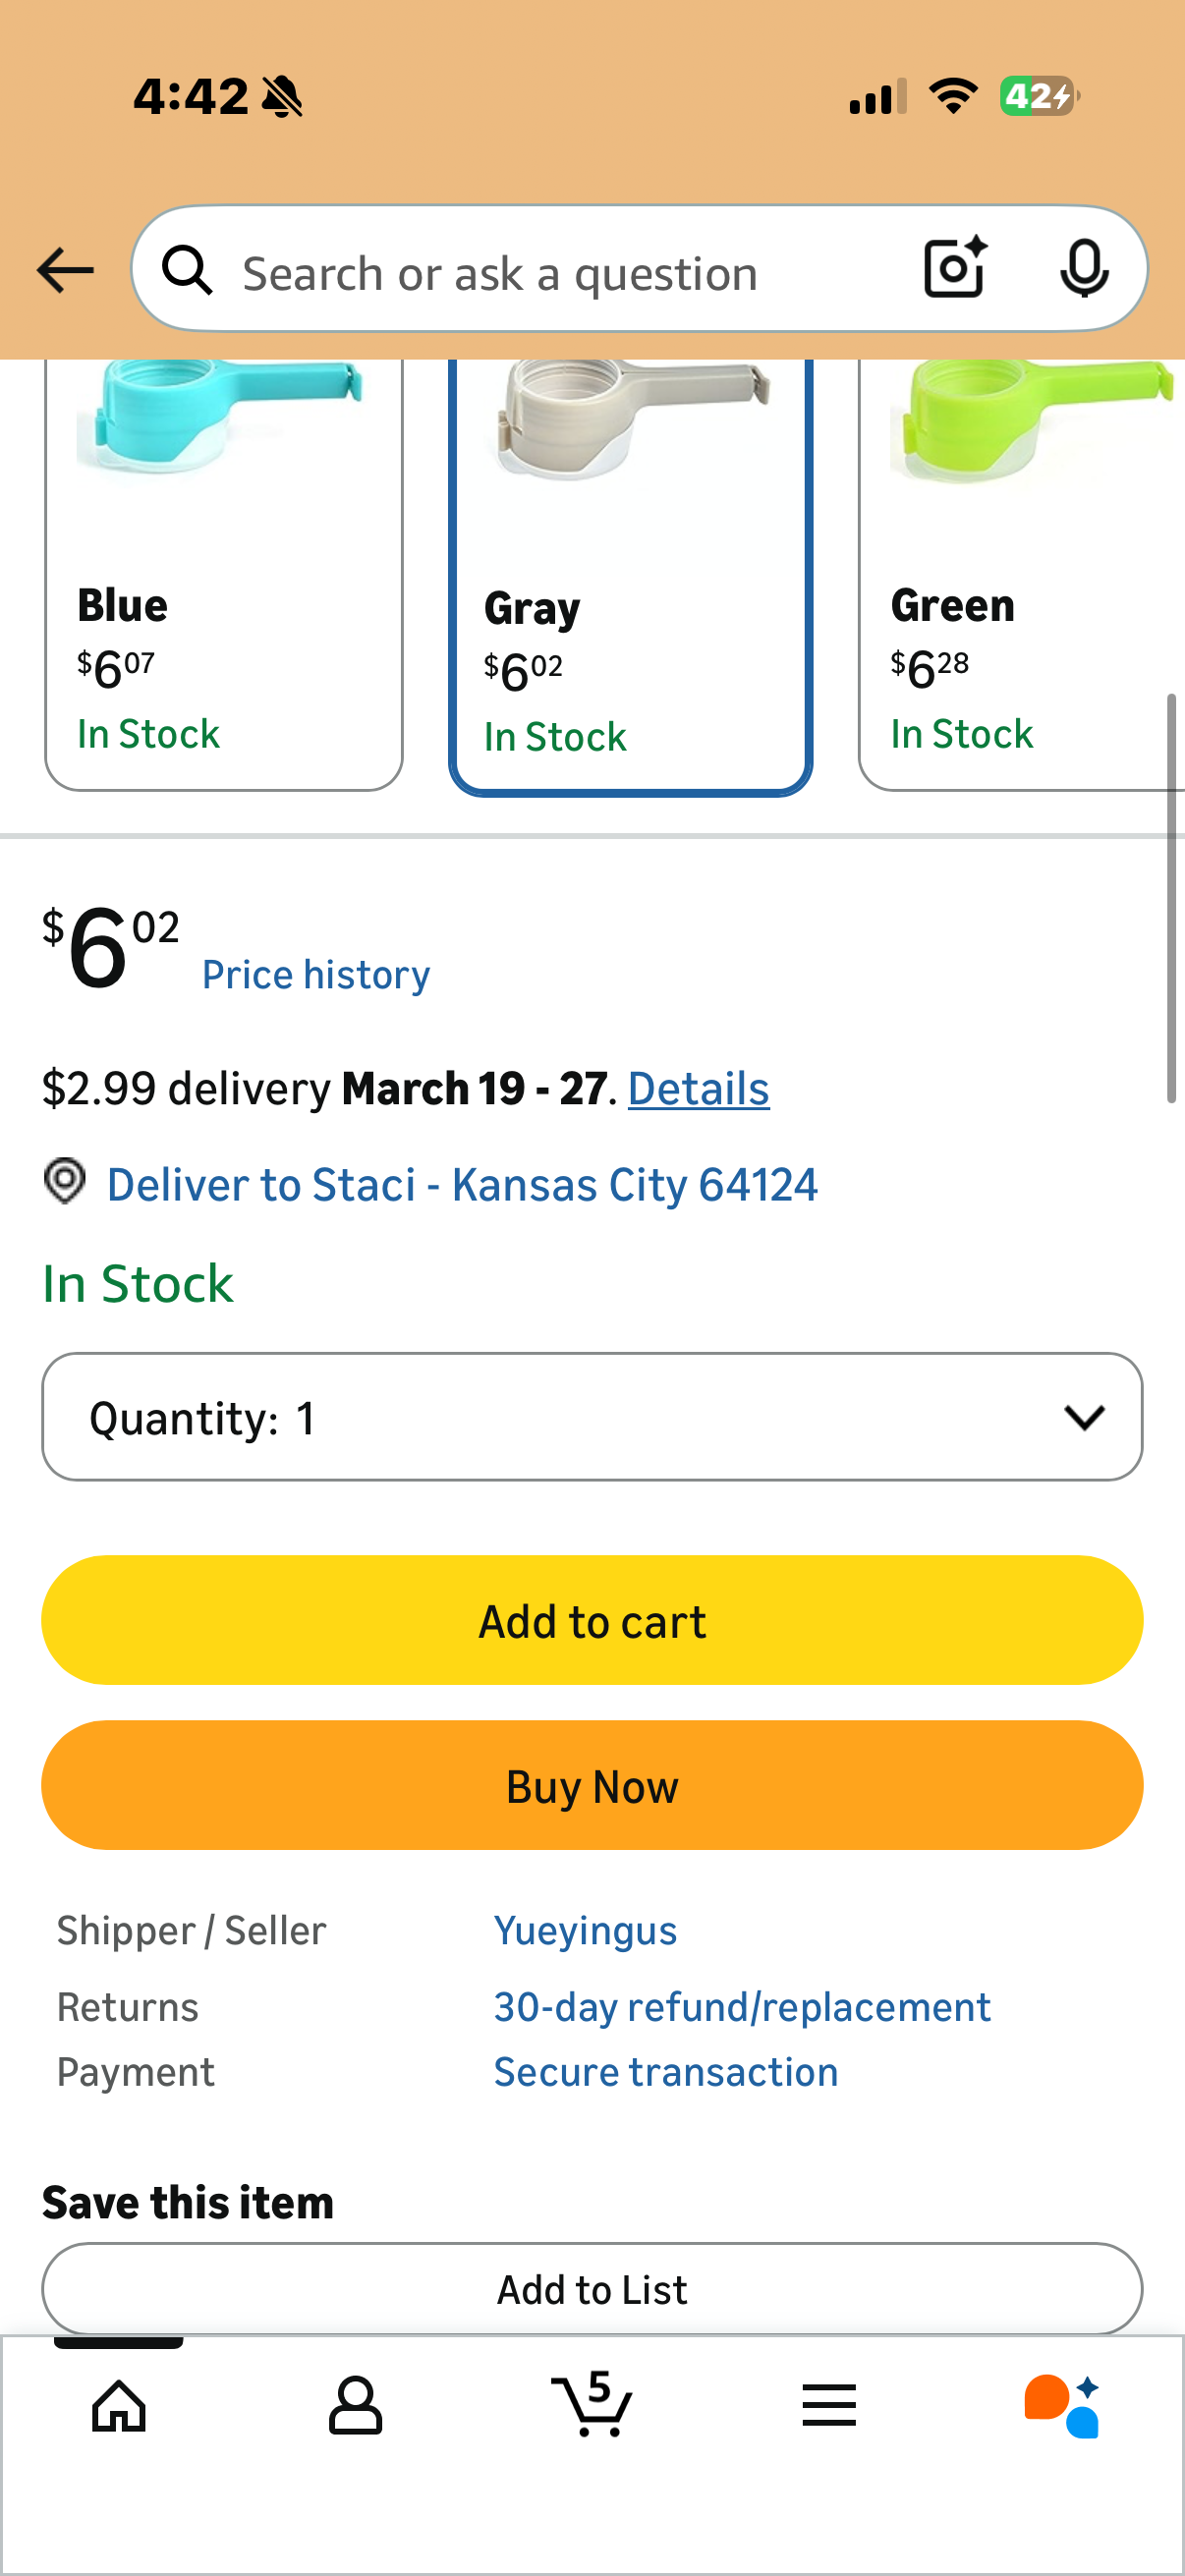Open the camera lens search icon

[x=955, y=268]
